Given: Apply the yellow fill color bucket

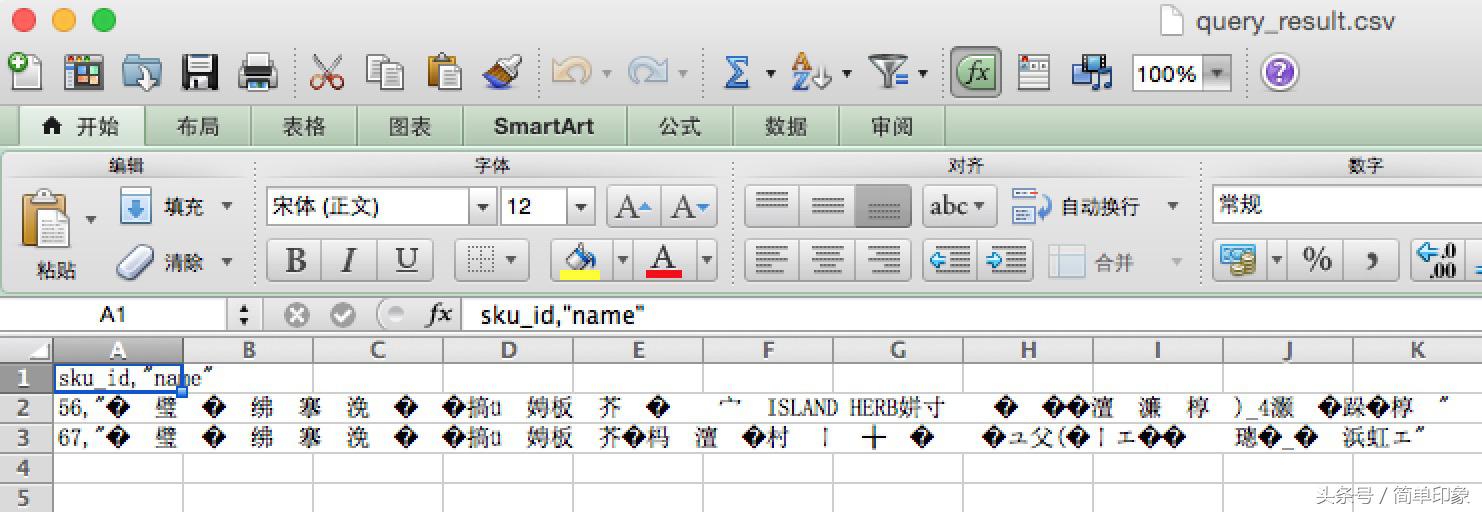Looking at the screenshot, I should pos(581,261).
